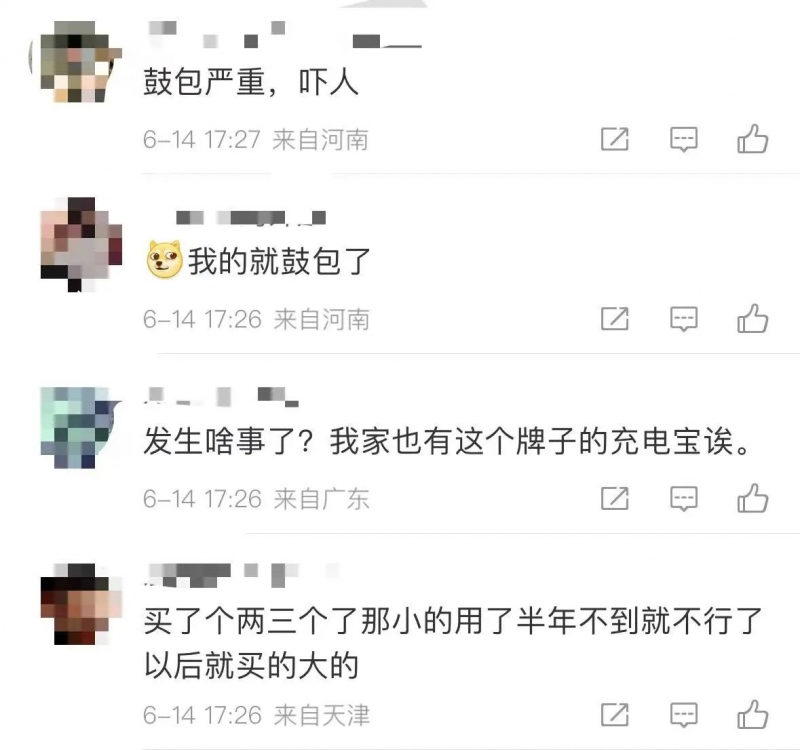Repost the comment from 天津
The width and height of the screenshot is (800, 750).
coord(615,714)
